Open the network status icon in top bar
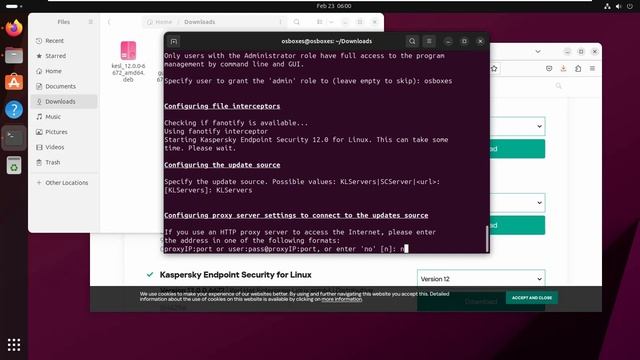640x360 pixels. 607,6
